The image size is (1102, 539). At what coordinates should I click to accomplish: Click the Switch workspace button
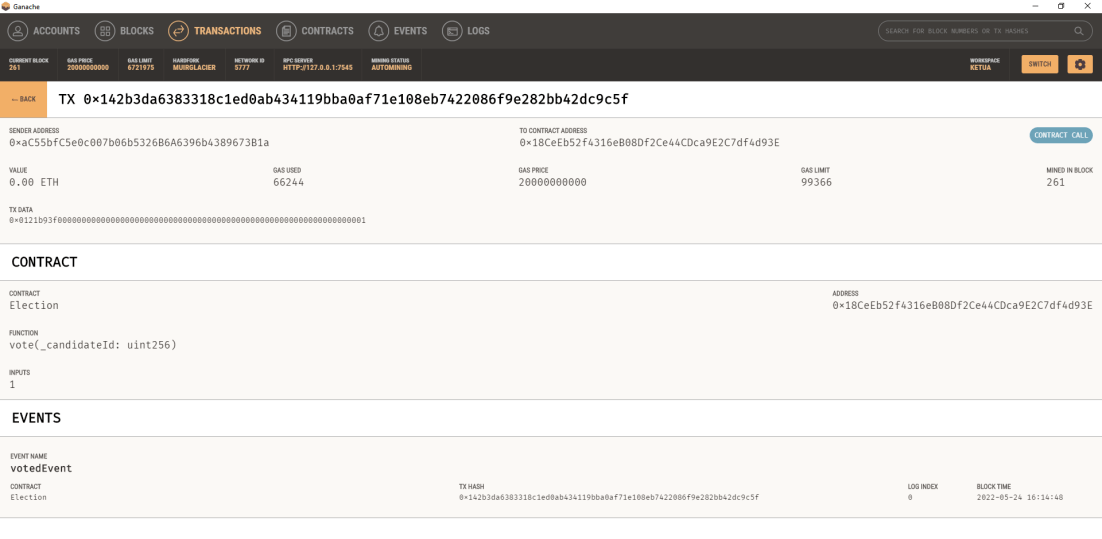click(x=1040, y=64)
